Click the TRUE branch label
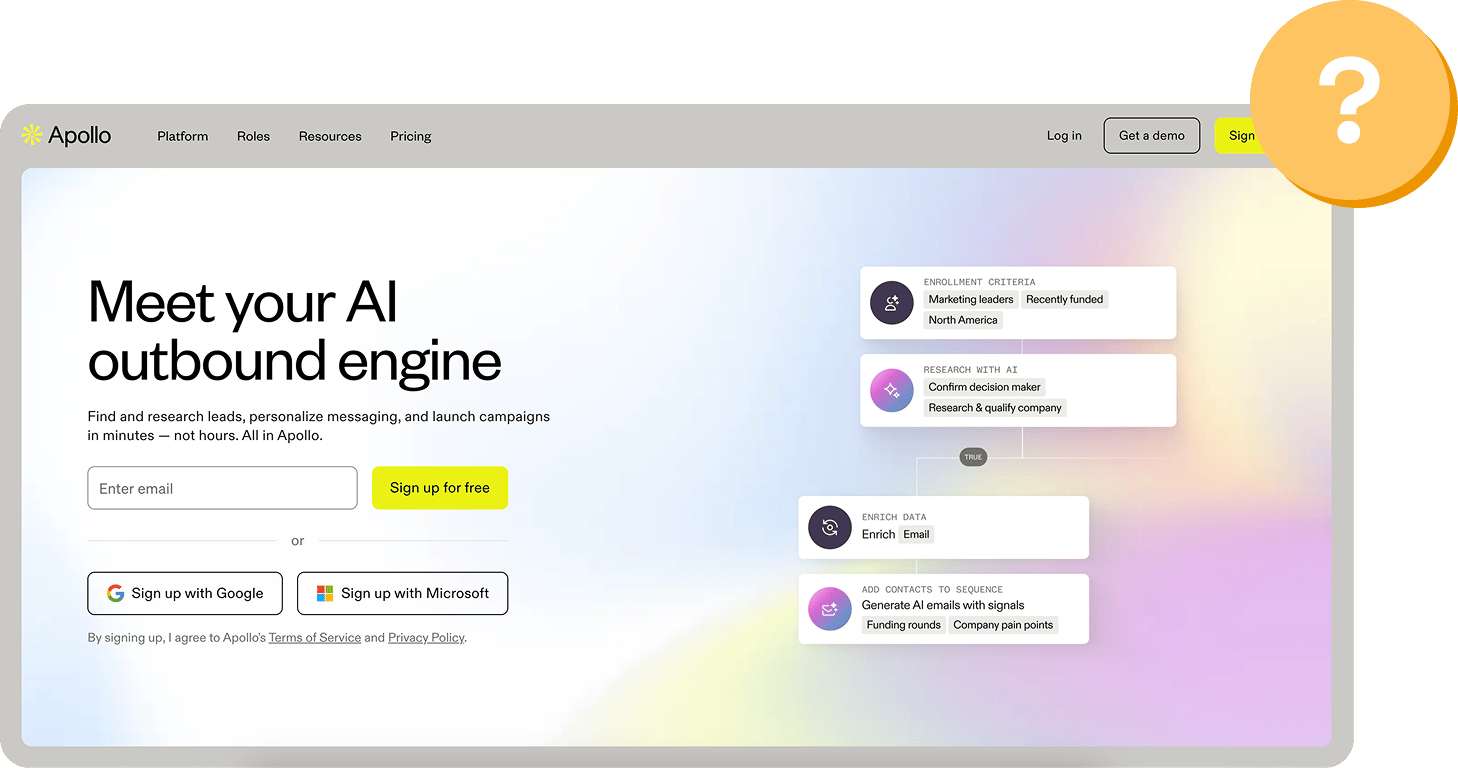Viewport: 1458px width, 768px height. 973,457
